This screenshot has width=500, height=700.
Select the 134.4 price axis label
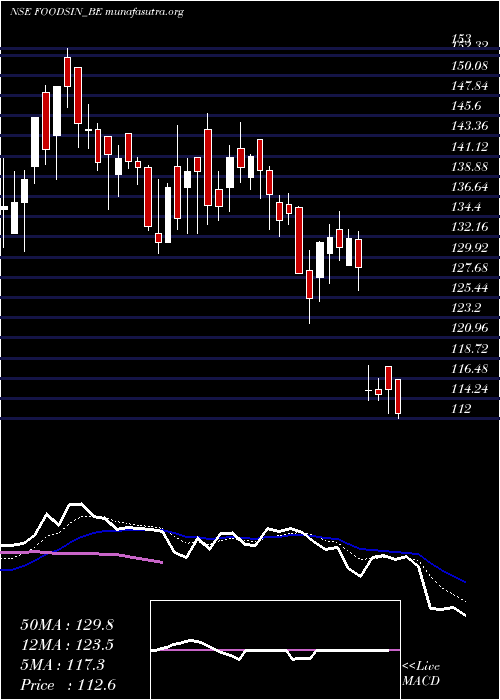point(466,207)
